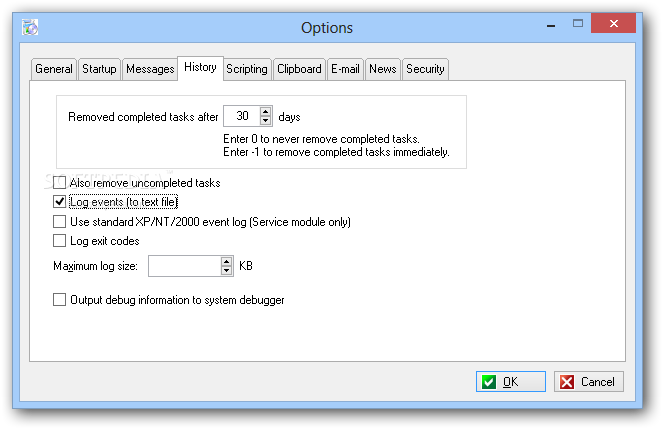Screen dimensions: 663x429
Task: Open the Clipboard tab
Action: [x=299, y=69]
